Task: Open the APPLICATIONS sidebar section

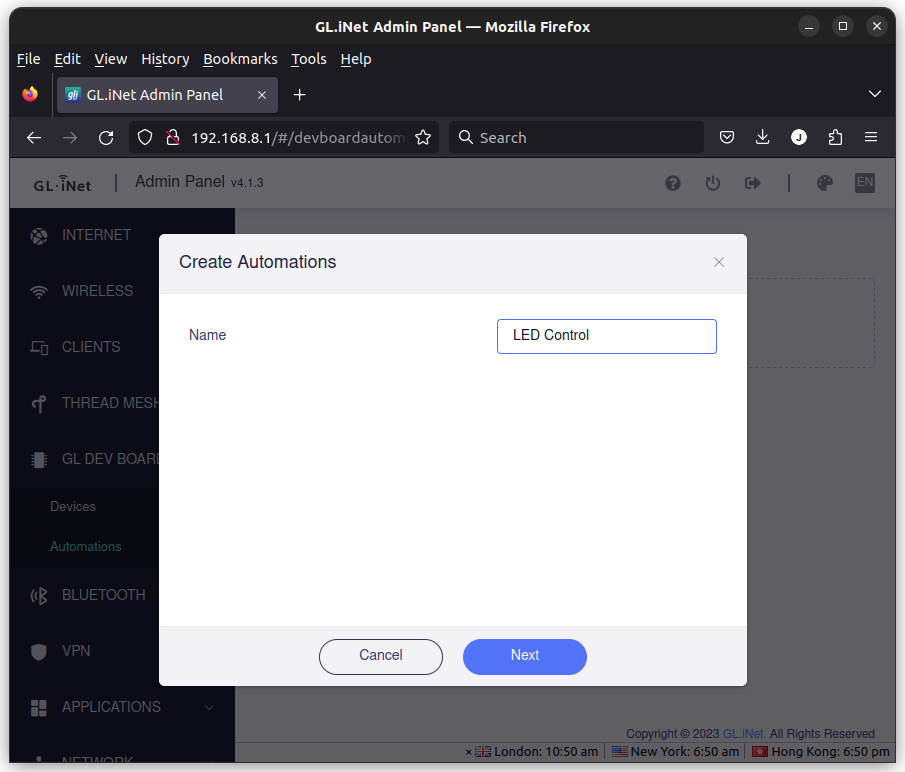Action: [111, 707]
